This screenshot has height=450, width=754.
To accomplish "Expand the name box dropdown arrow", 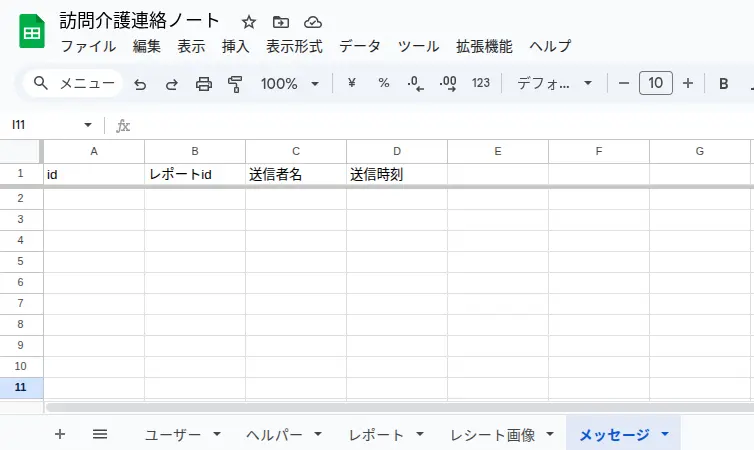I will coord(88,126).
